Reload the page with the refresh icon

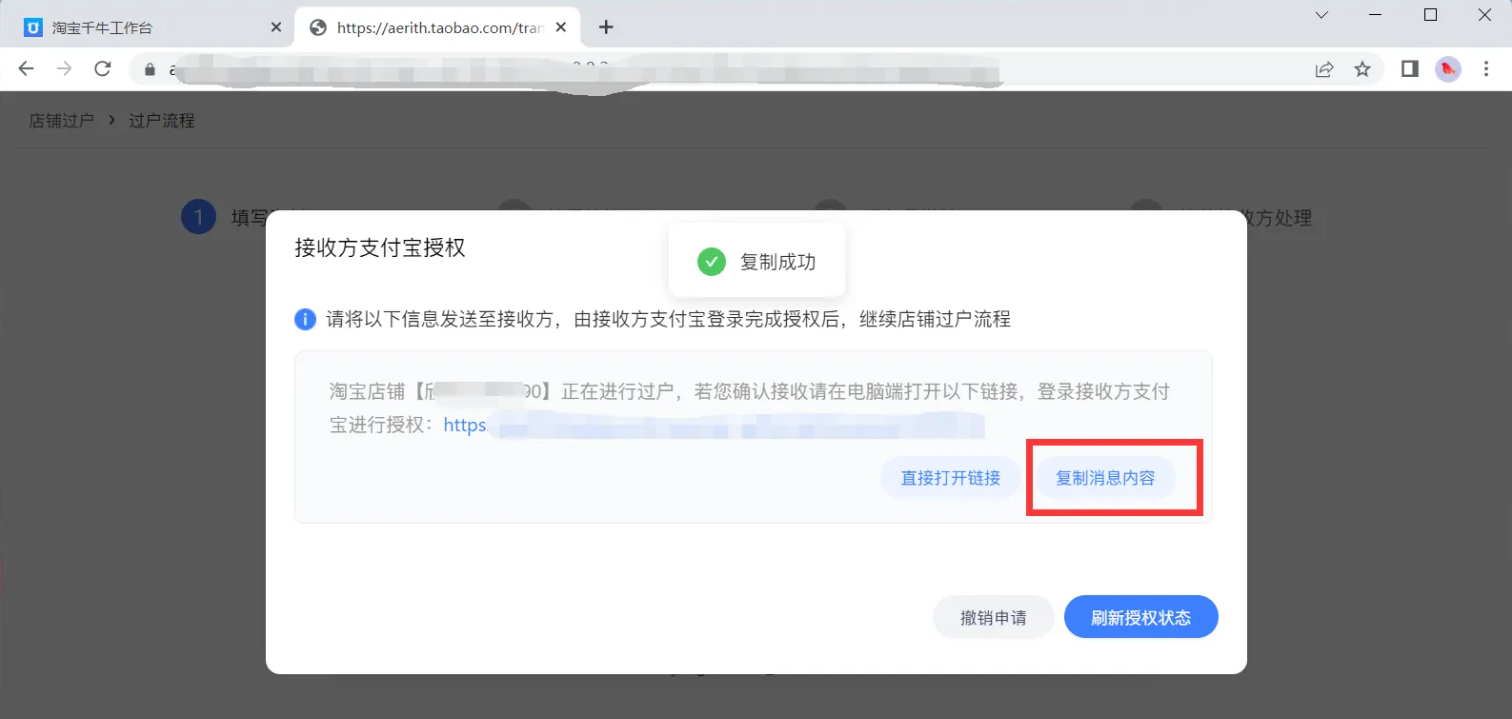103,69
